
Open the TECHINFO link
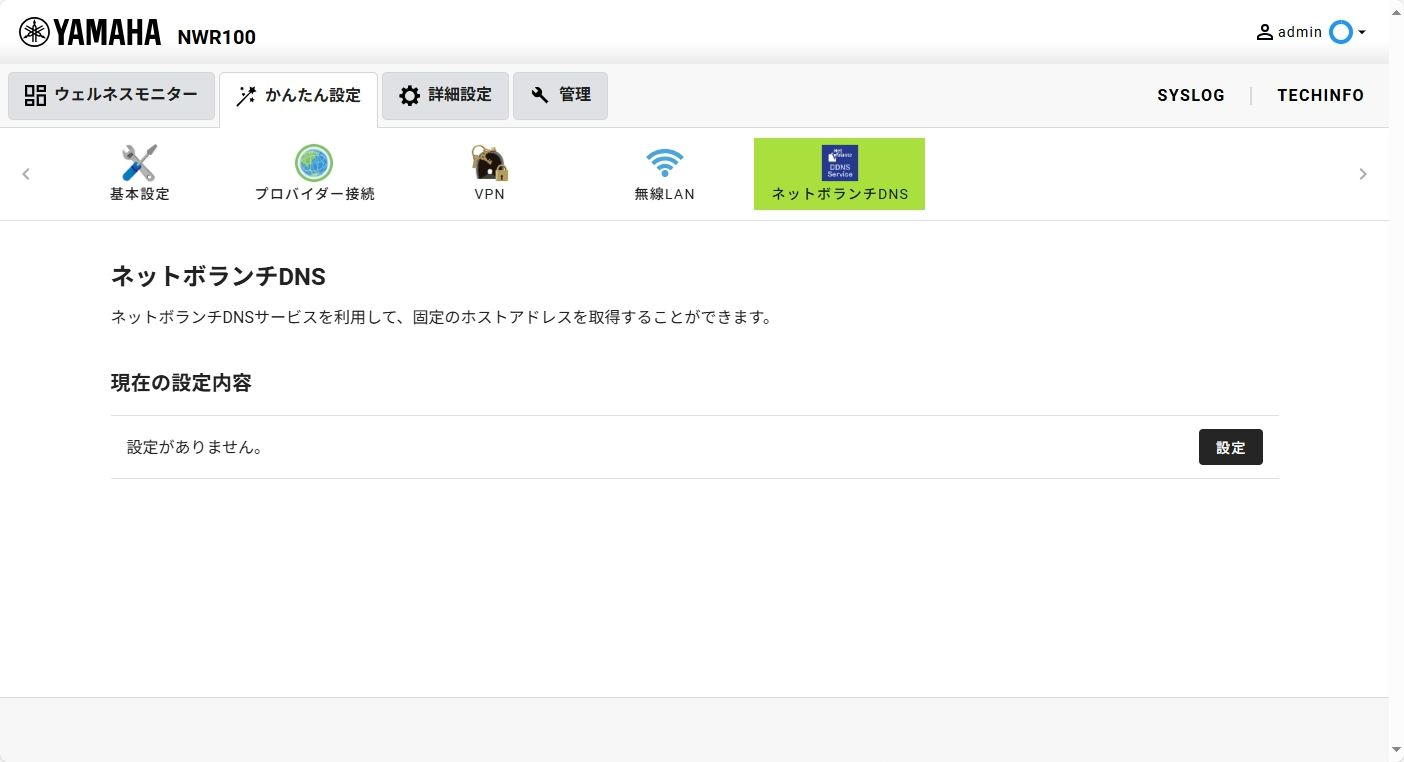(1320, 95)
